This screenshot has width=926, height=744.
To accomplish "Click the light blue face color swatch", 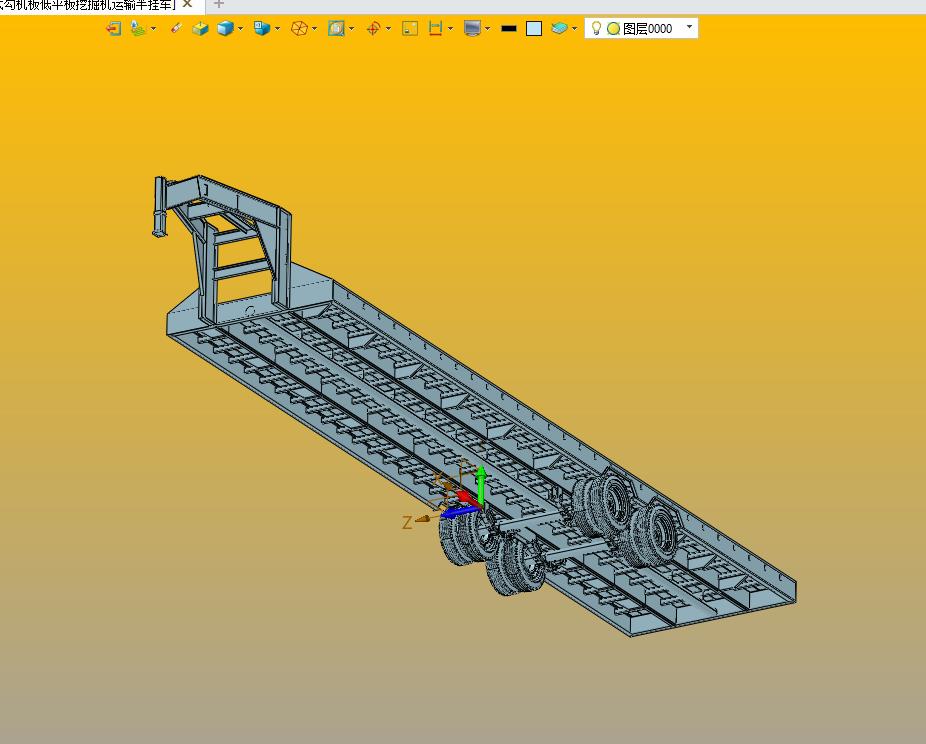I will click(x=534, y=28).
